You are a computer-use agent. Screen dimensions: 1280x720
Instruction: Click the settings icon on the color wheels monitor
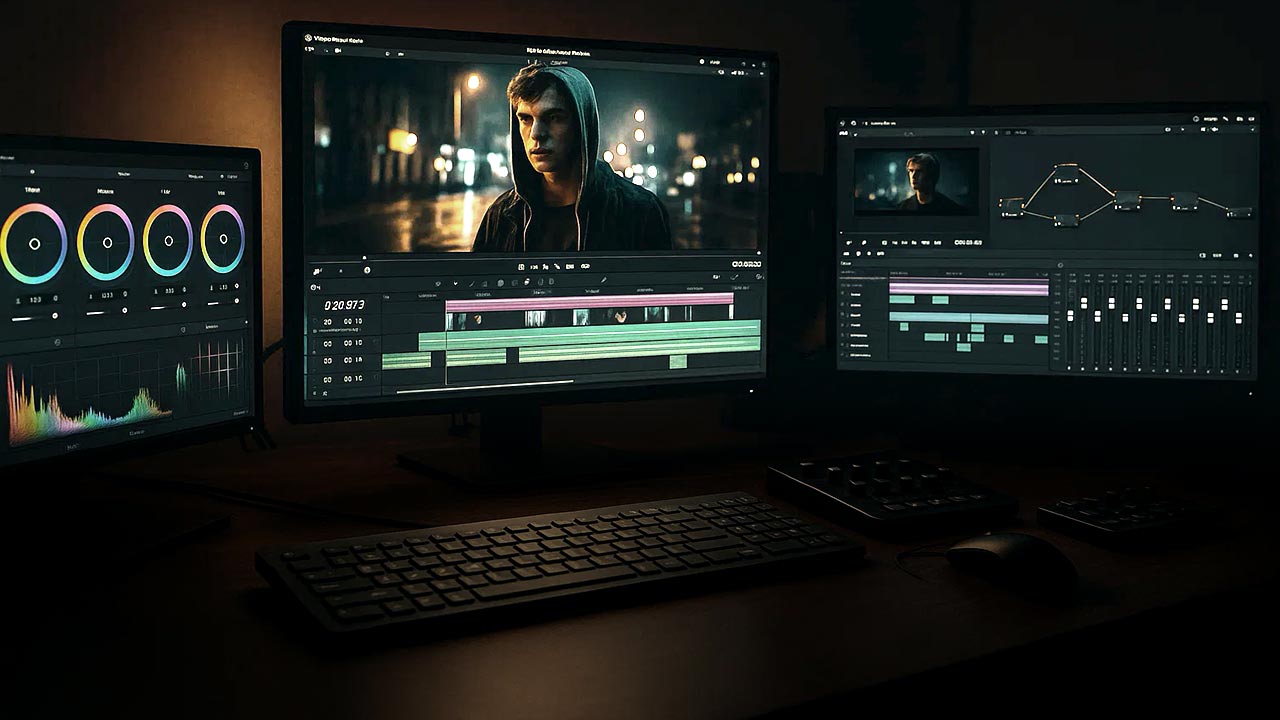point(246,163)
